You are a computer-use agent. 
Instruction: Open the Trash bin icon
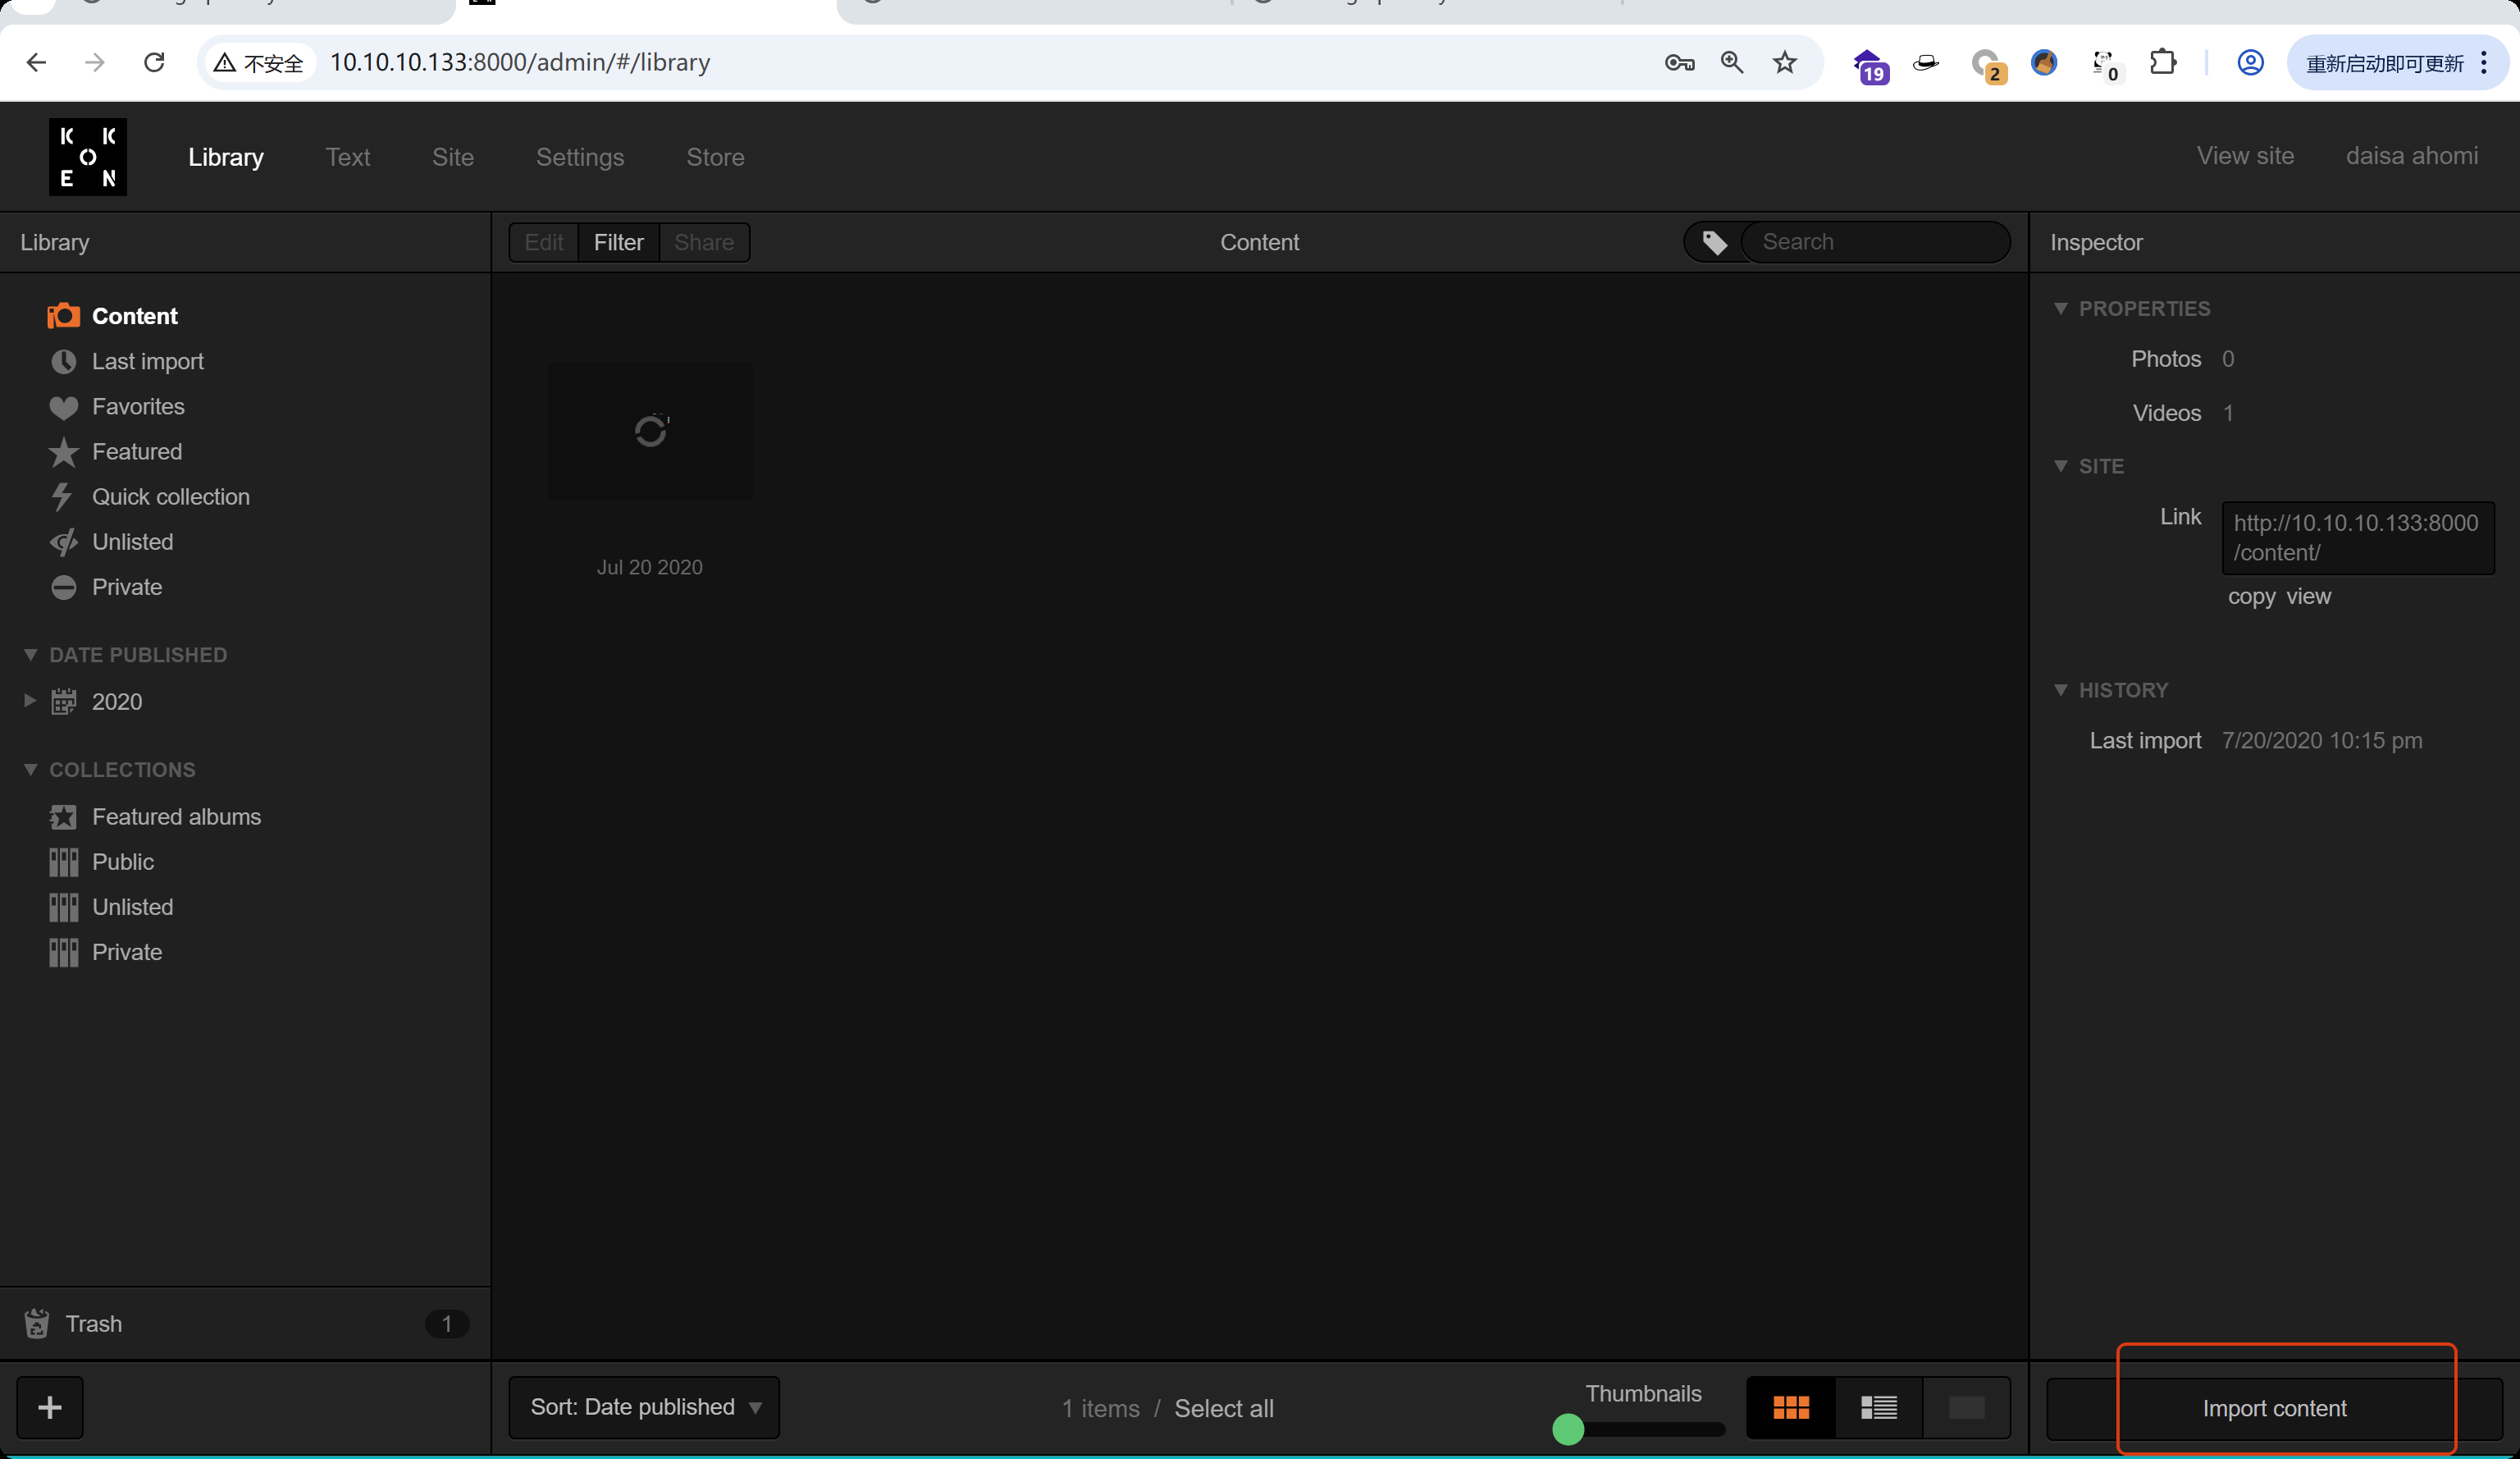[37, 1324]
